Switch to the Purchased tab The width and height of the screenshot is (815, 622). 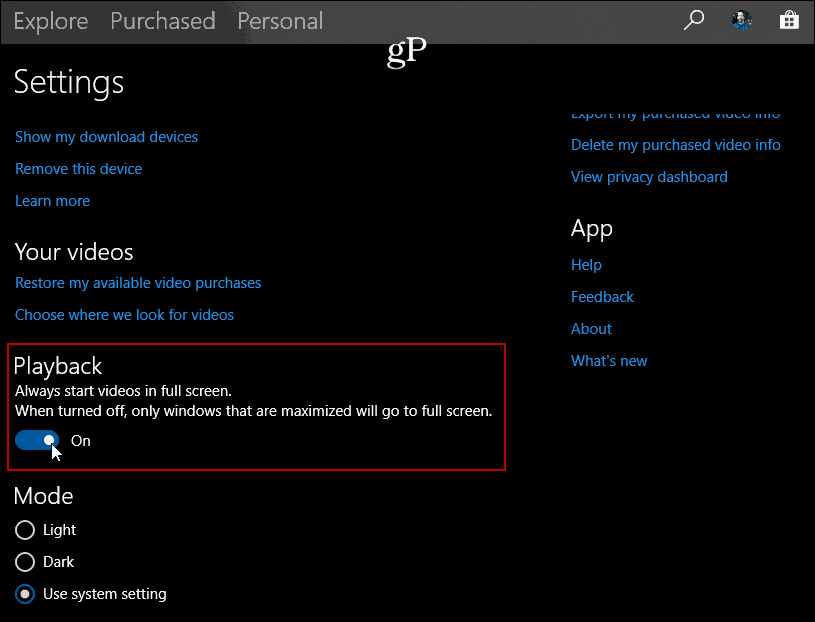pos(163,21)
